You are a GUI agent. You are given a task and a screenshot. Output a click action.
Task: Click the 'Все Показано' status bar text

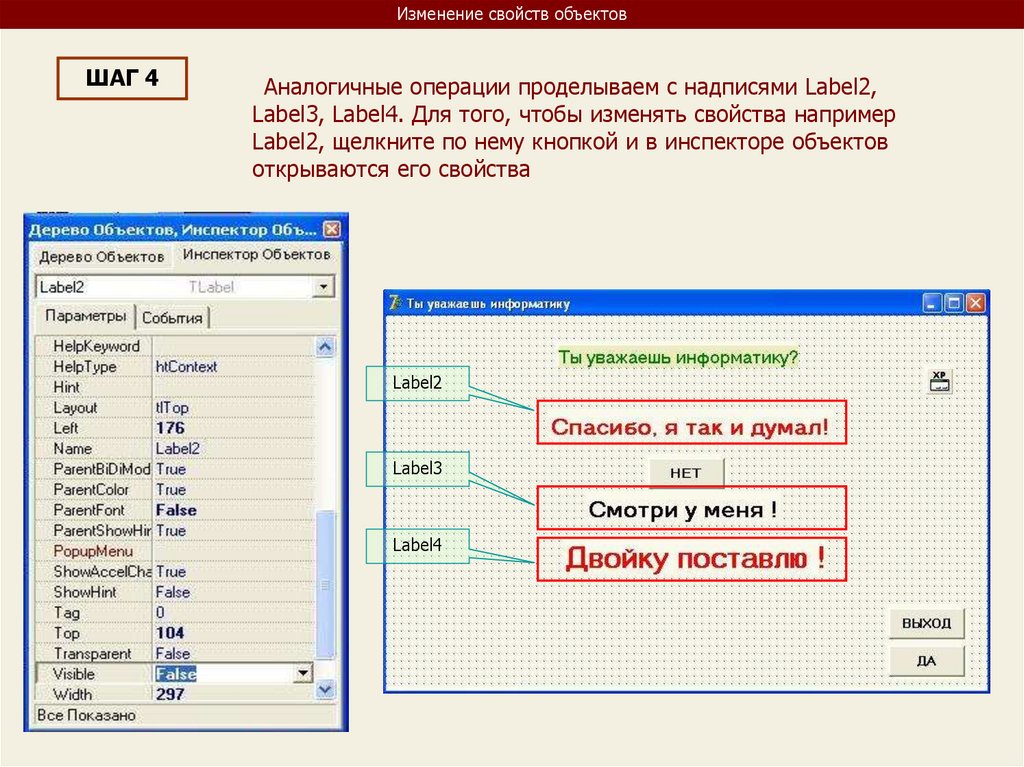tap(86, 715)
